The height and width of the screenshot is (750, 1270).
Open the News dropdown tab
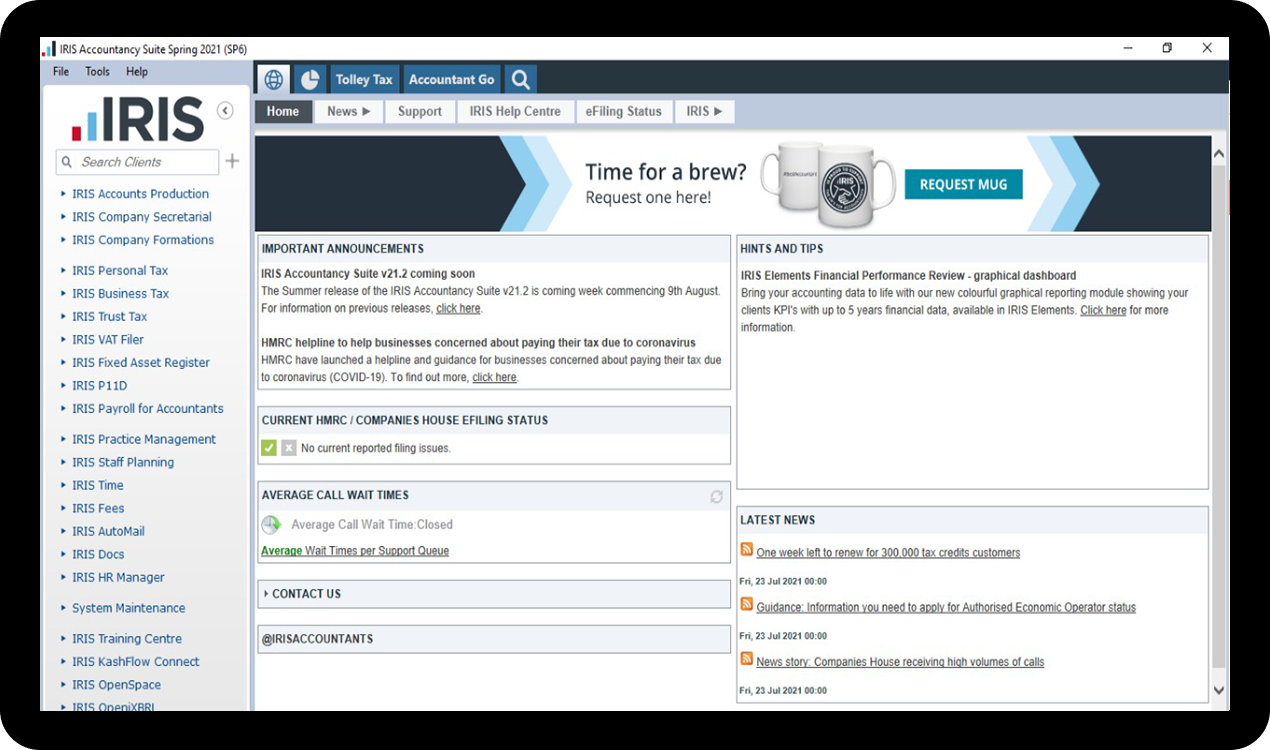[x=348, y=112]
